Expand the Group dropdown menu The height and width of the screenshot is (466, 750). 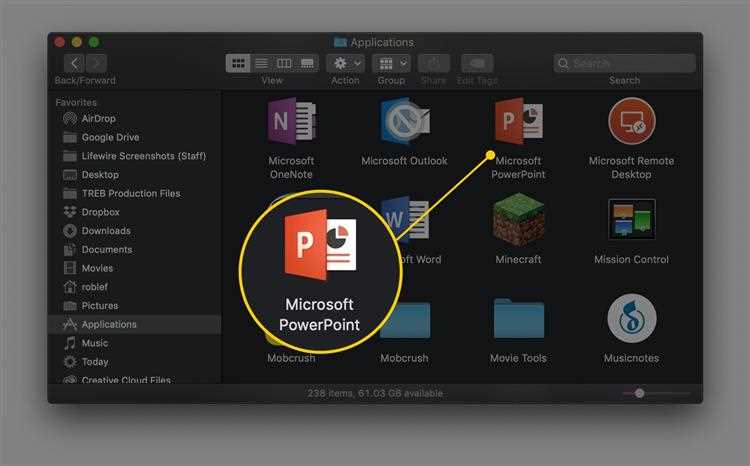[x=391, y=63]
